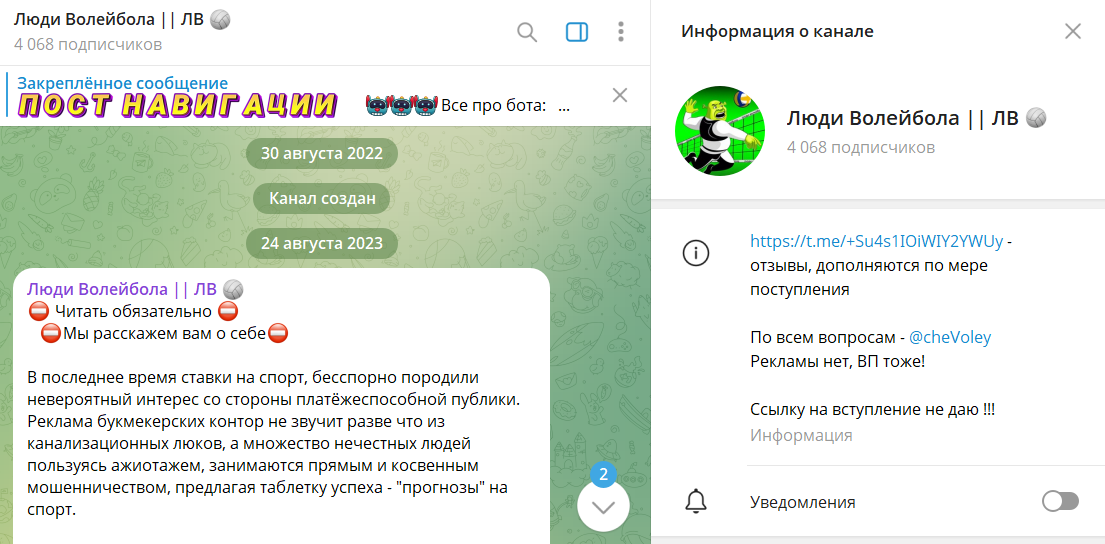
Task: Open the three-dot more options menu
Action: tap(621, 32)
